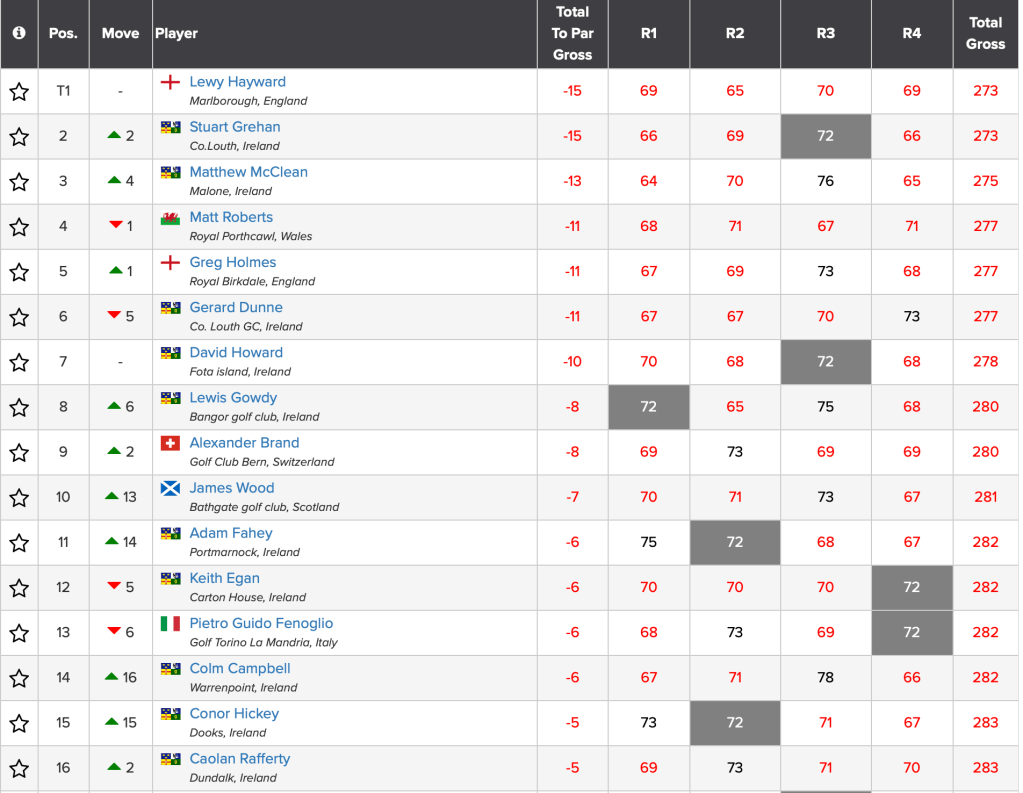Screen dimensions: 1023x793
Task: Click Keith Egan's highlighted R4 score
Action: 911,587
